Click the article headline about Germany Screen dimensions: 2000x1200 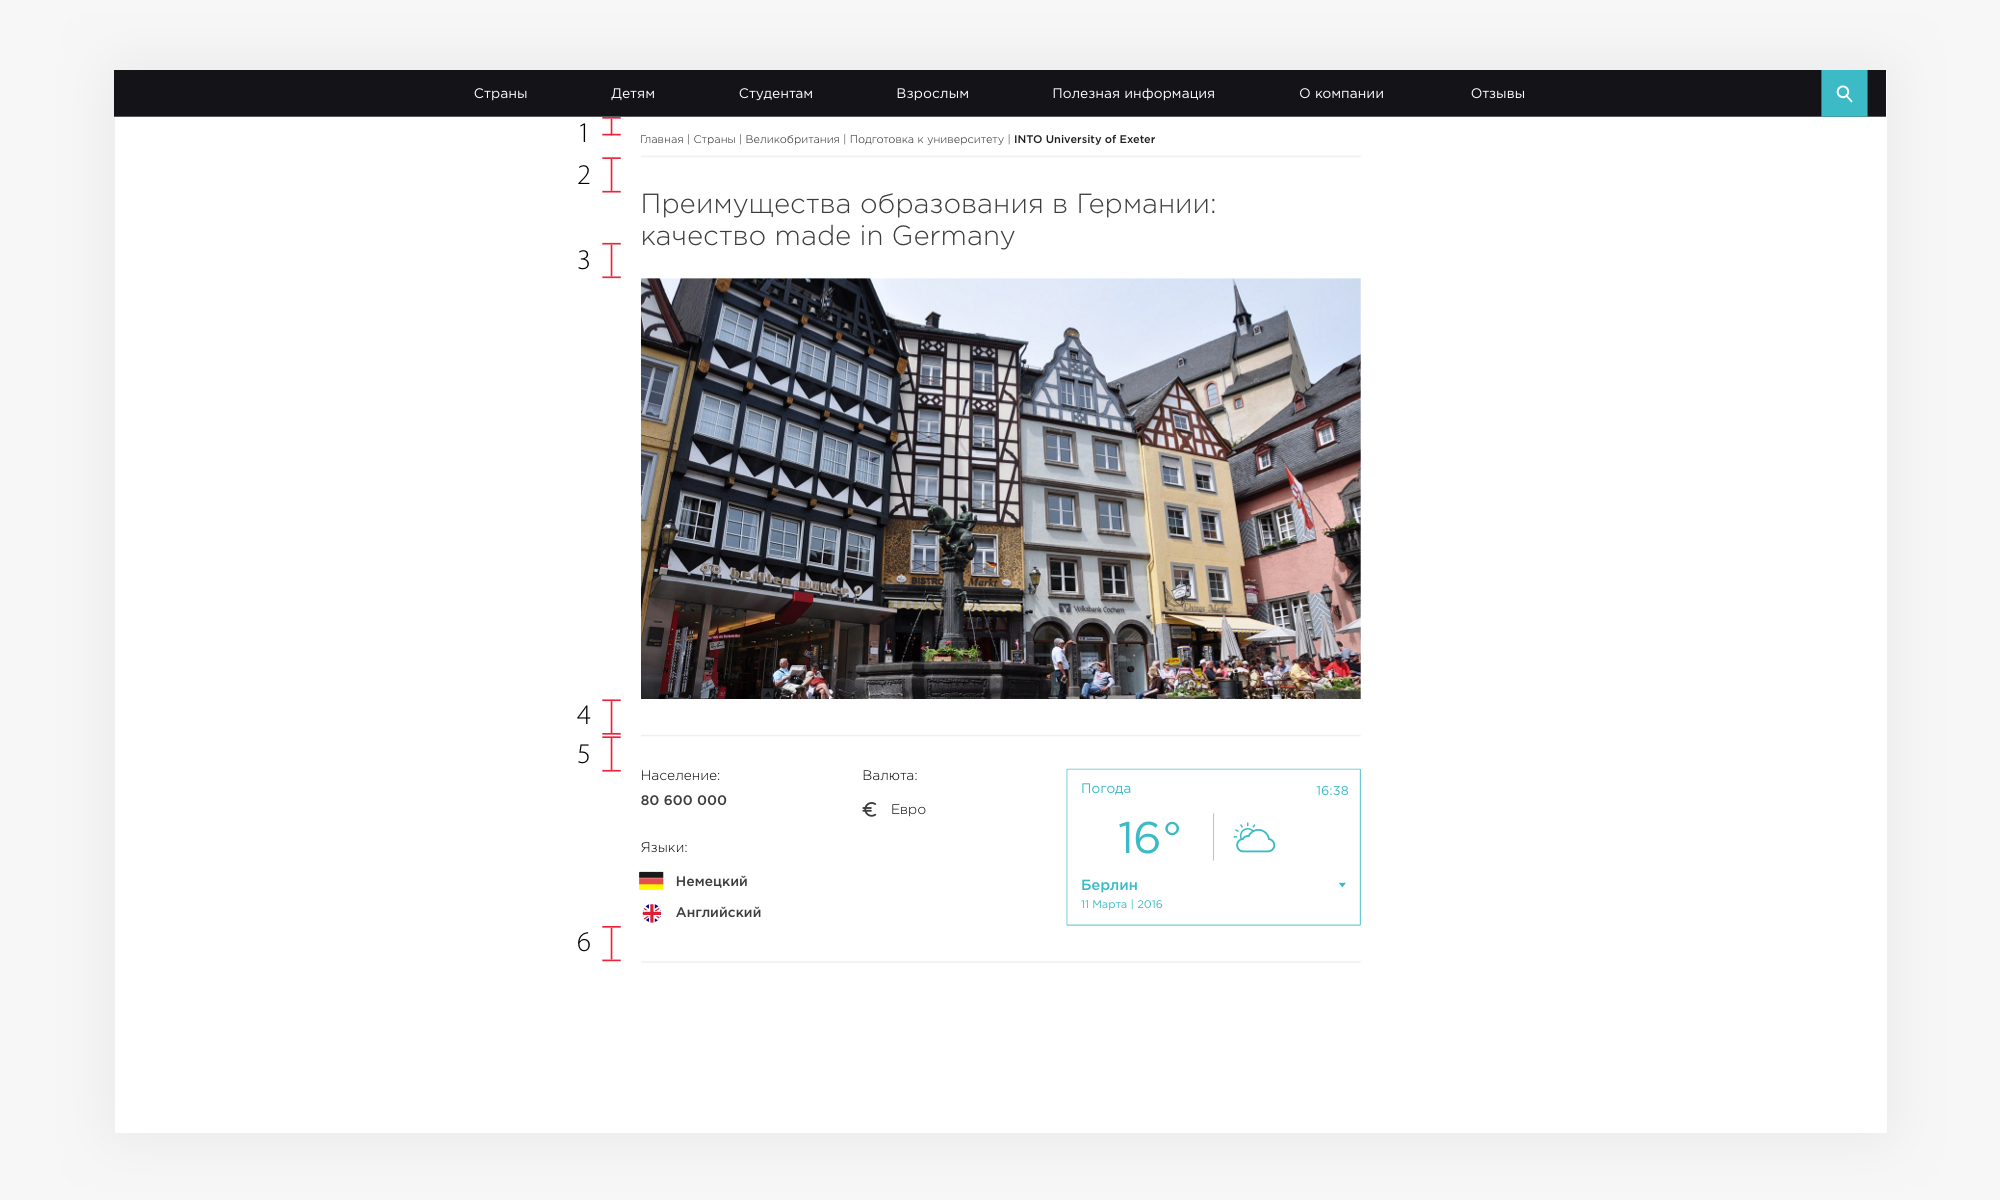point(928,220)
